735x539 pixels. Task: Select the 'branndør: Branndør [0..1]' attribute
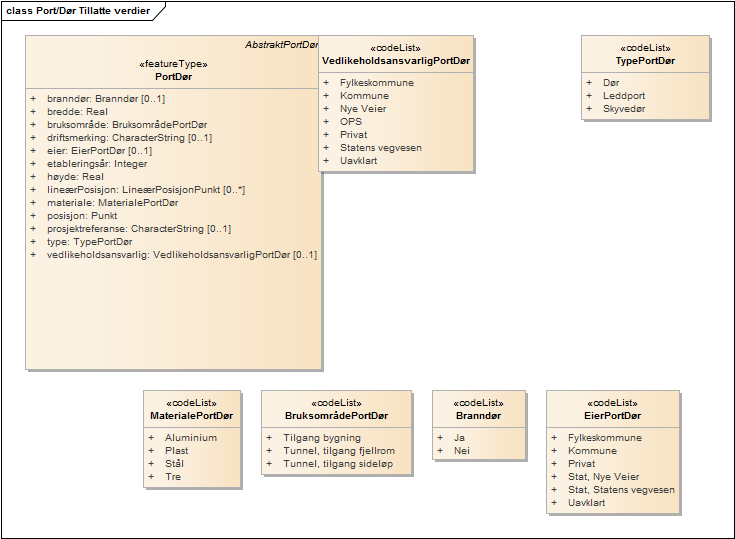(x=106, y=99)
